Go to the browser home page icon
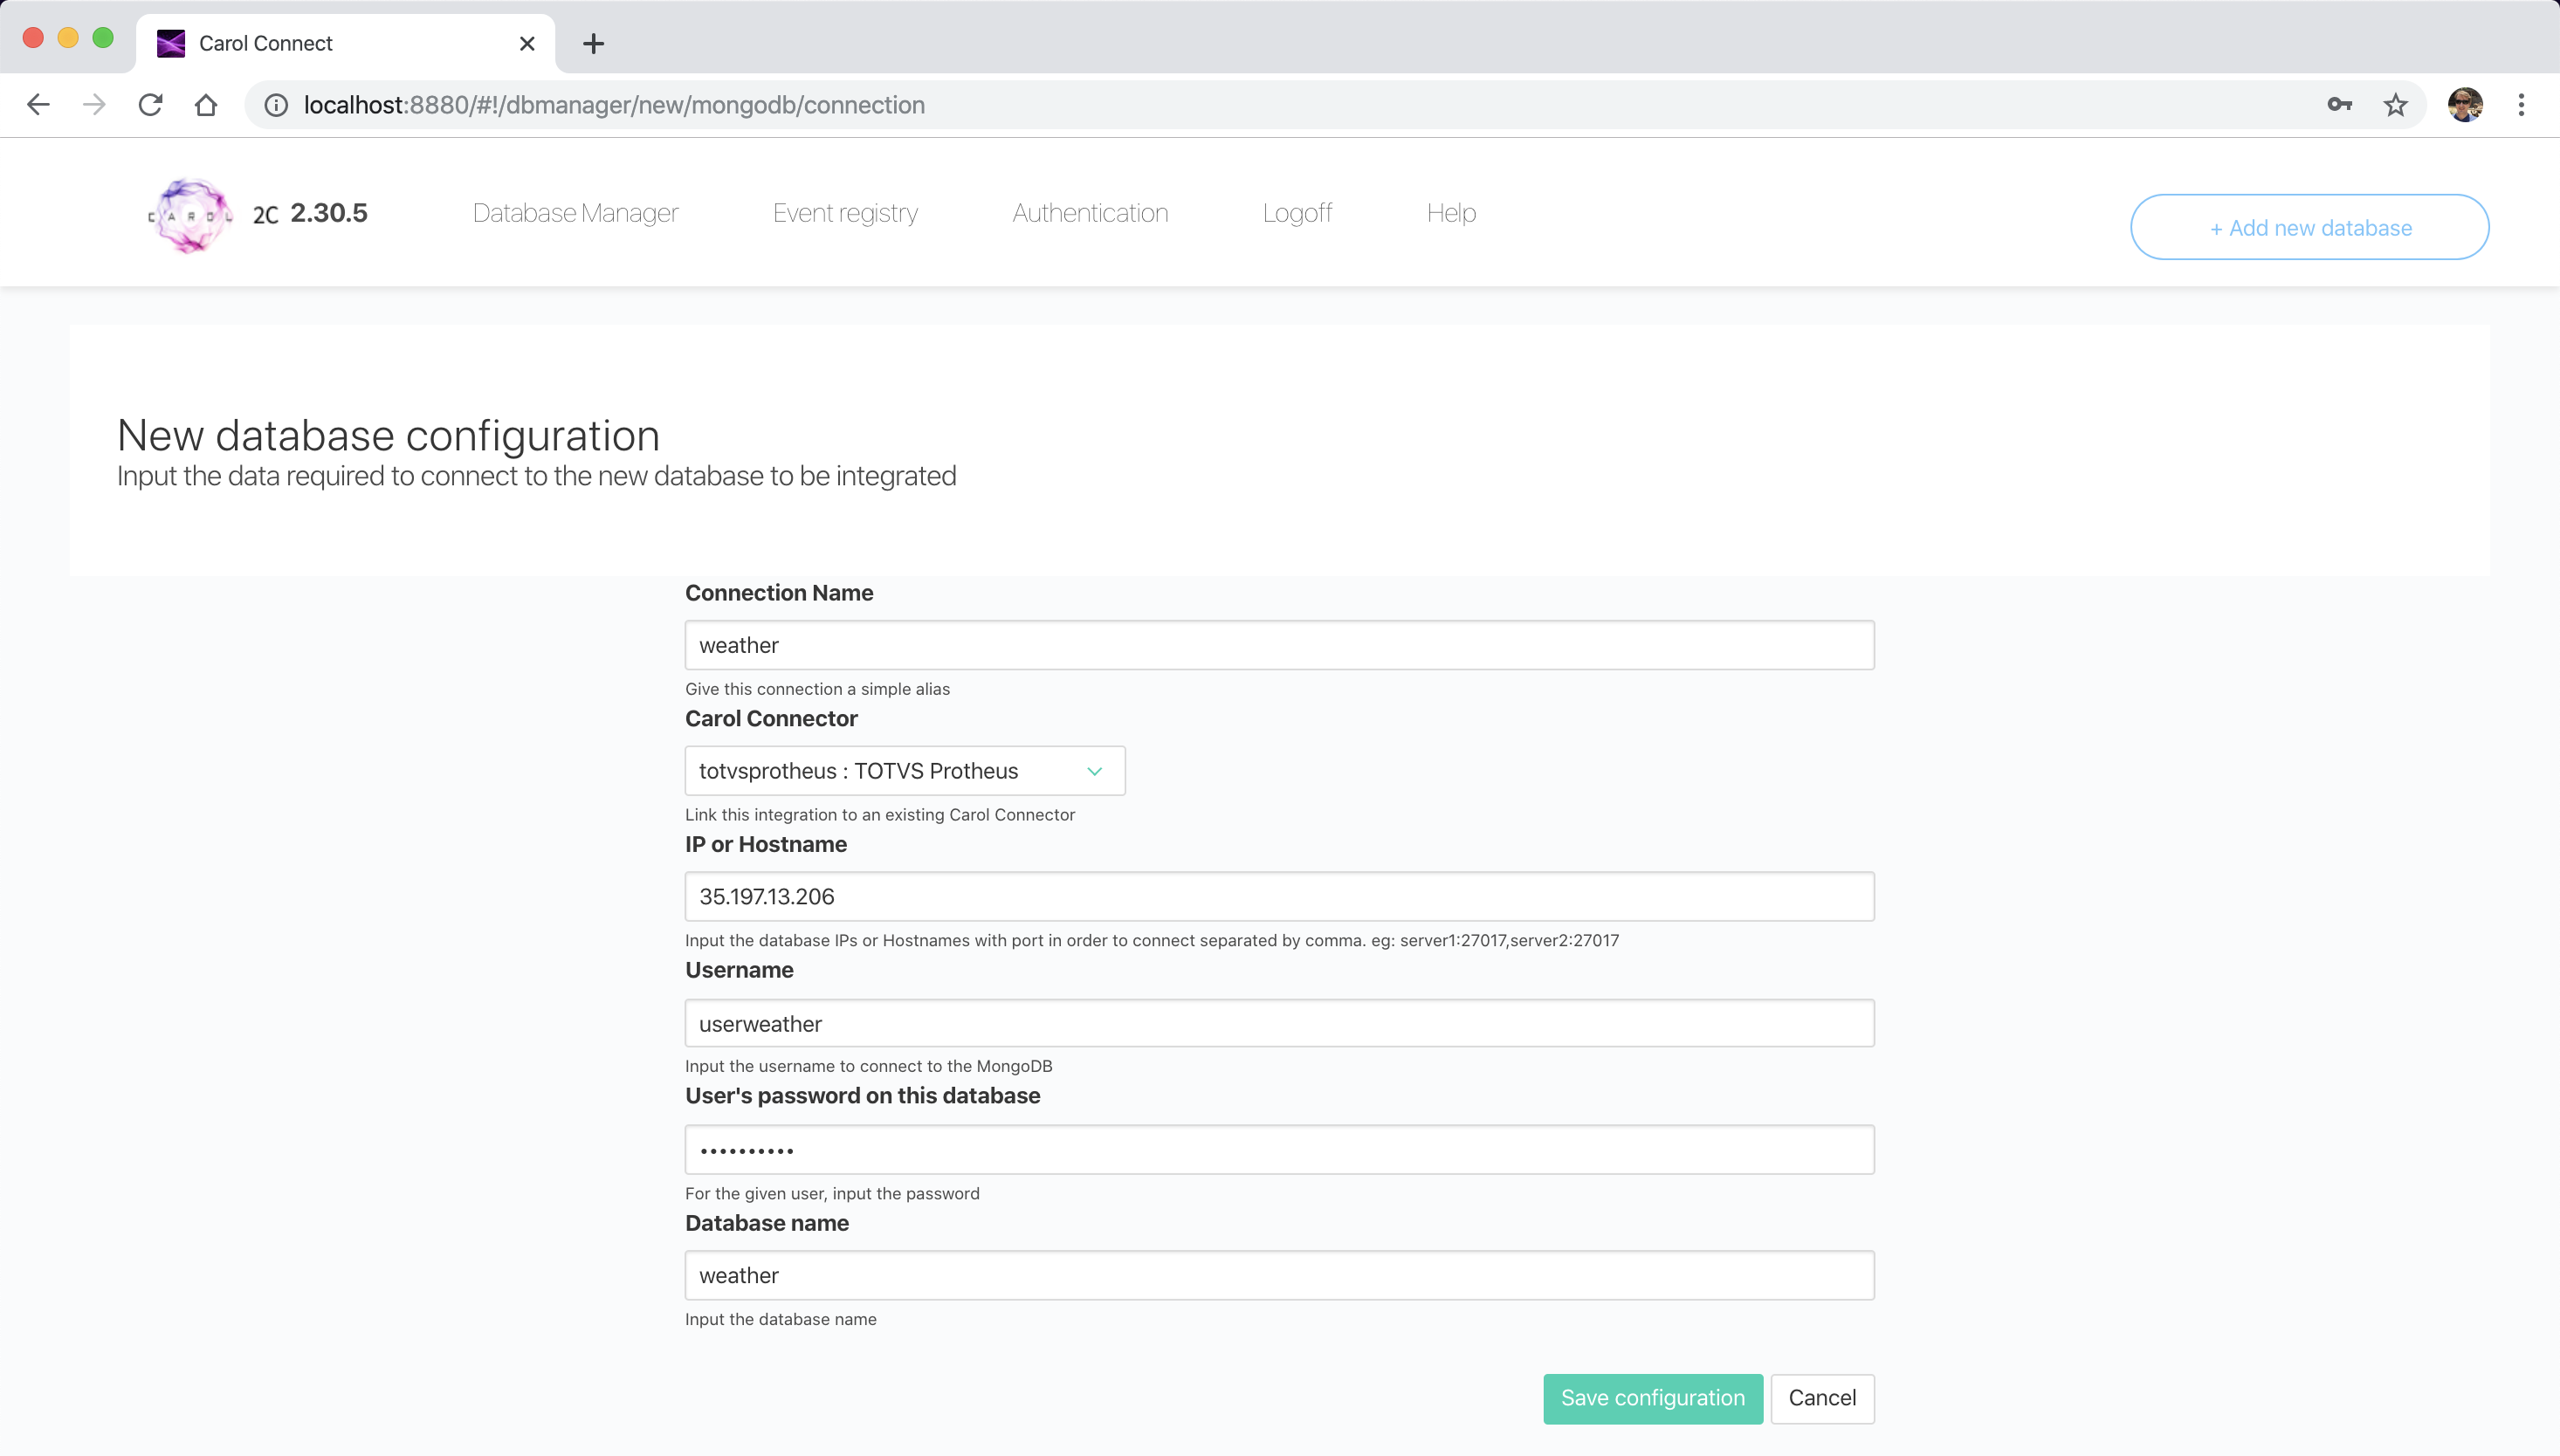This screenshot has width=2560, height=1456. point(206,105)
